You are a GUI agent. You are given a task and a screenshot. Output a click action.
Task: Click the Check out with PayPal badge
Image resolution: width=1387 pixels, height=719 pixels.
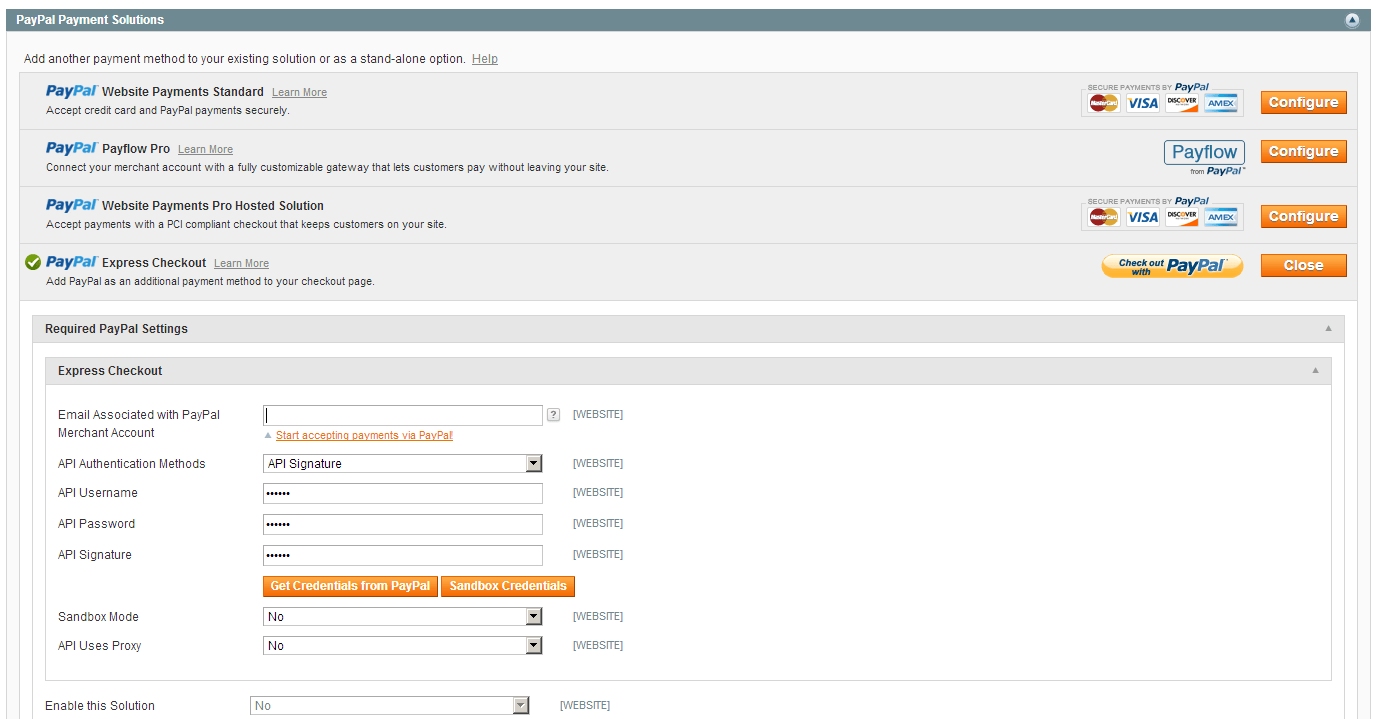pos(1172,265)
